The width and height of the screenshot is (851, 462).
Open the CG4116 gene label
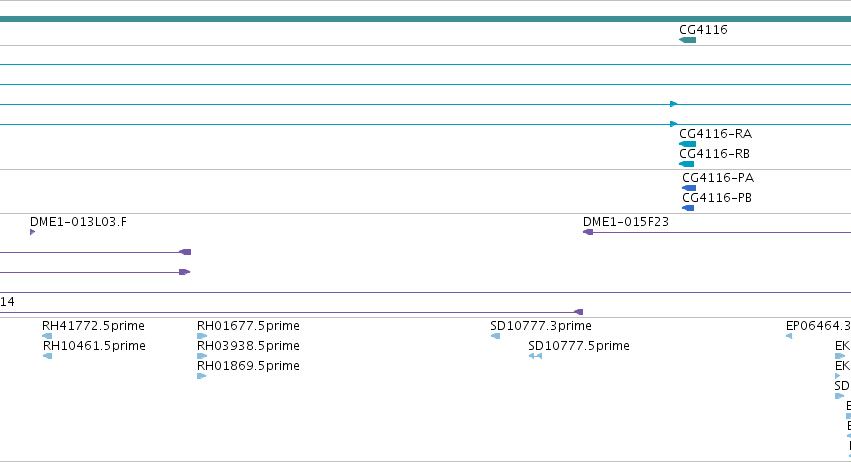[703, 30]
